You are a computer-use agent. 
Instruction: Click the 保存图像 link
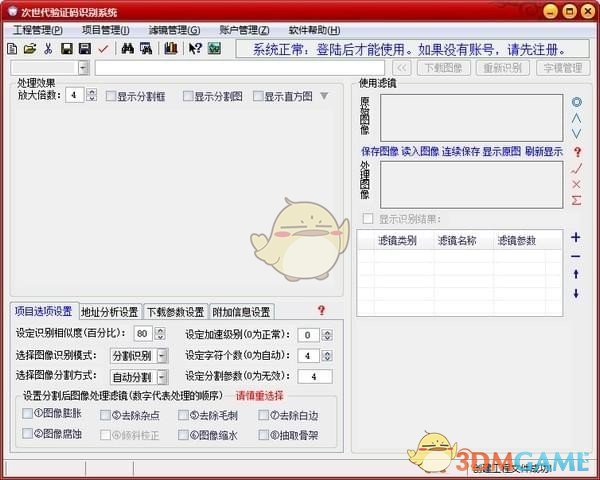click(x=380, y=151)
